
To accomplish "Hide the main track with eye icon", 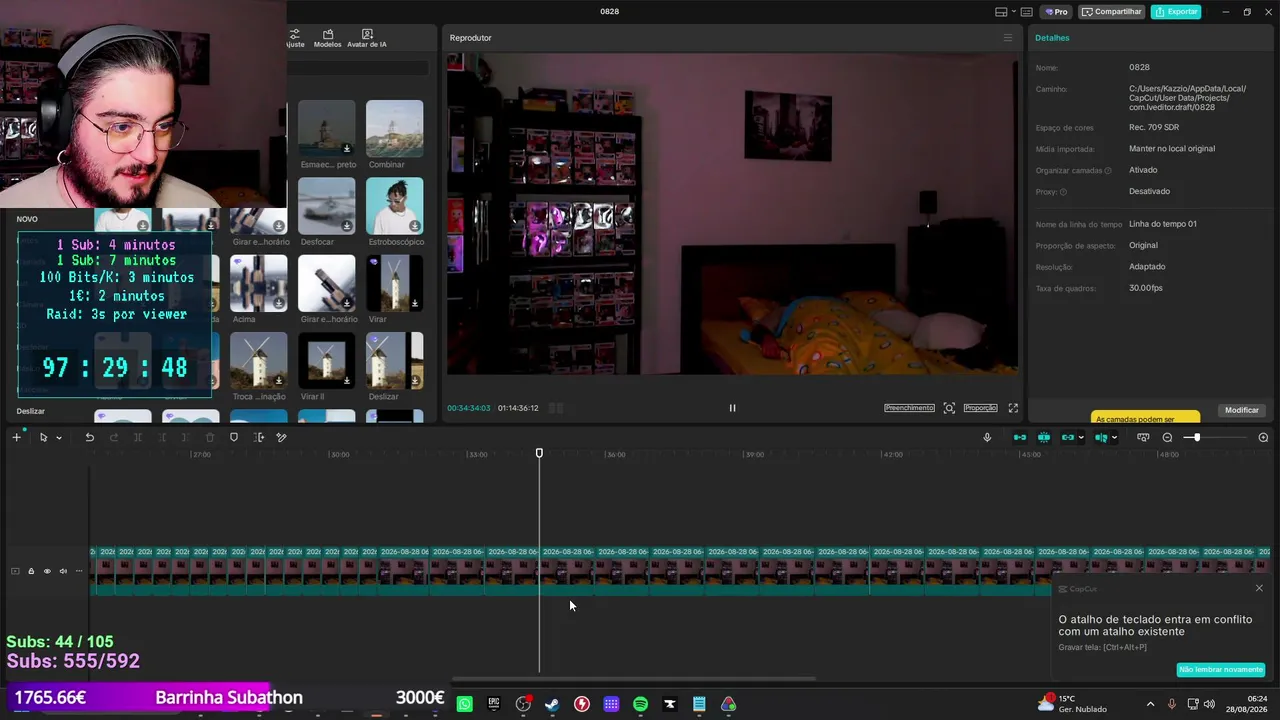I will [47, 571].
